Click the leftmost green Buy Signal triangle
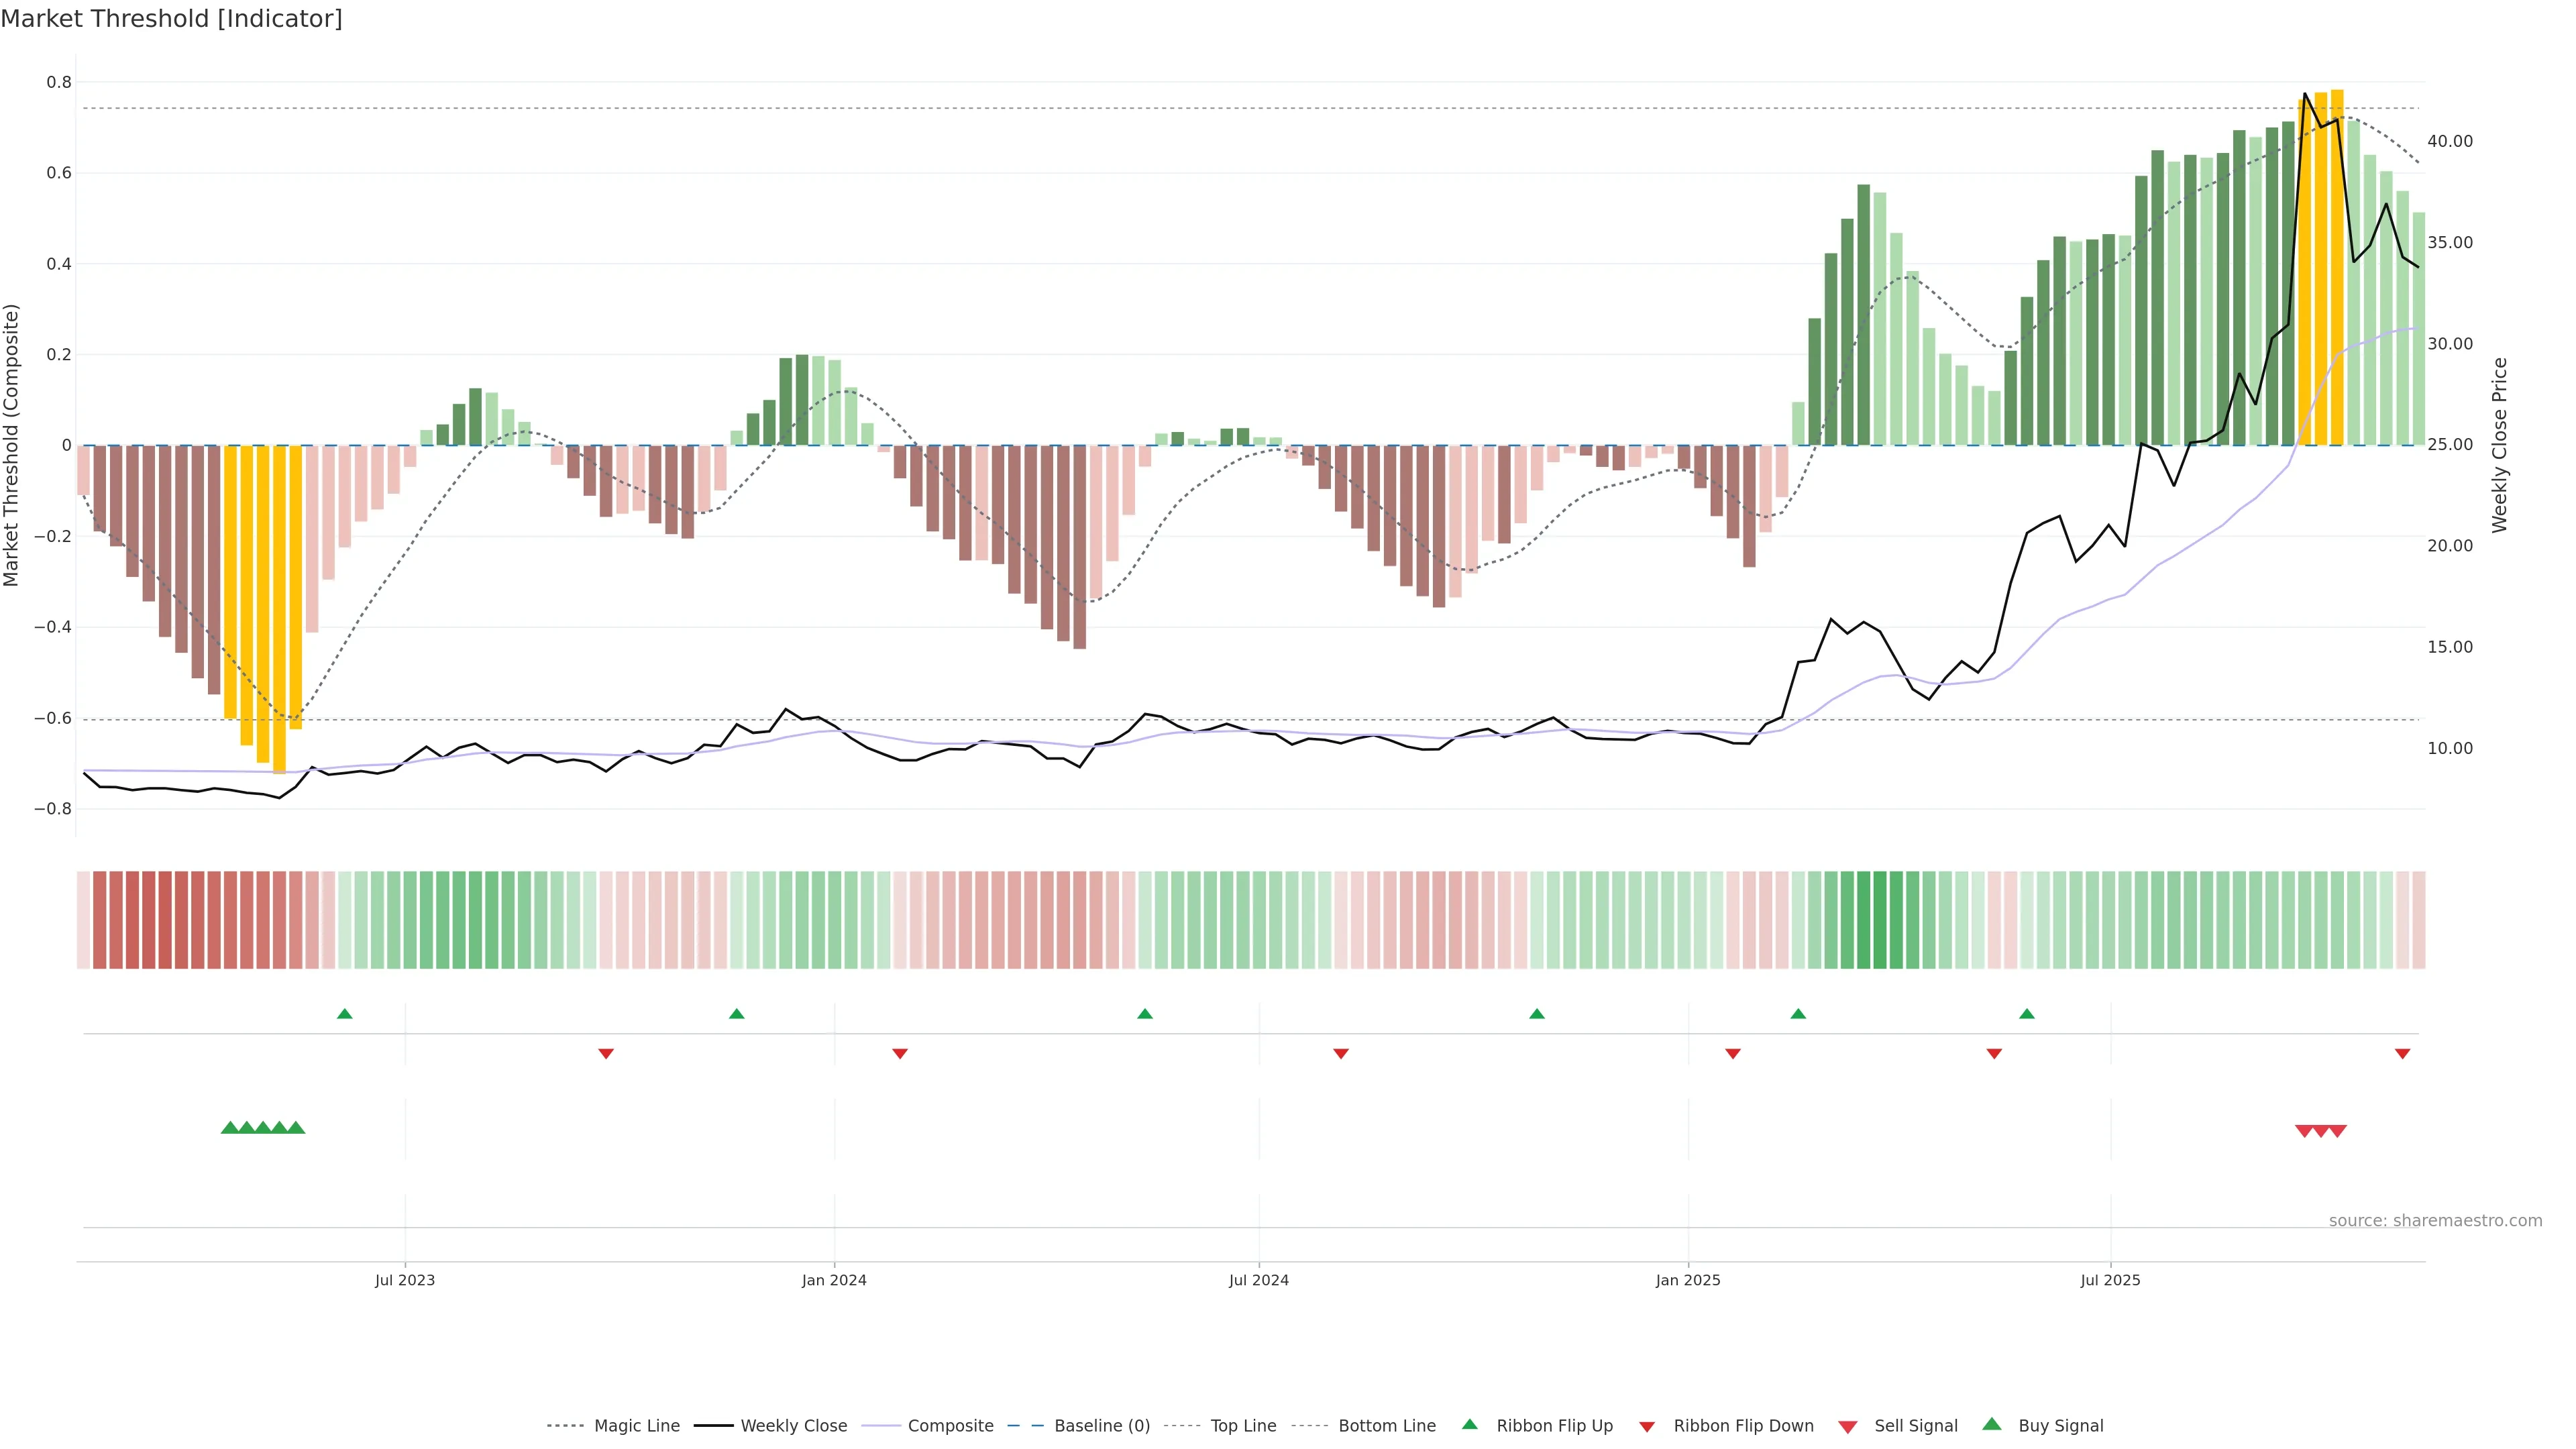 [x=229, y=1128]
